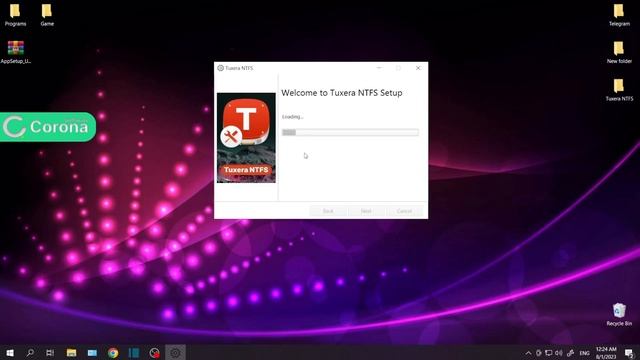Open the volume speaker tray icon

pos(559,353)
